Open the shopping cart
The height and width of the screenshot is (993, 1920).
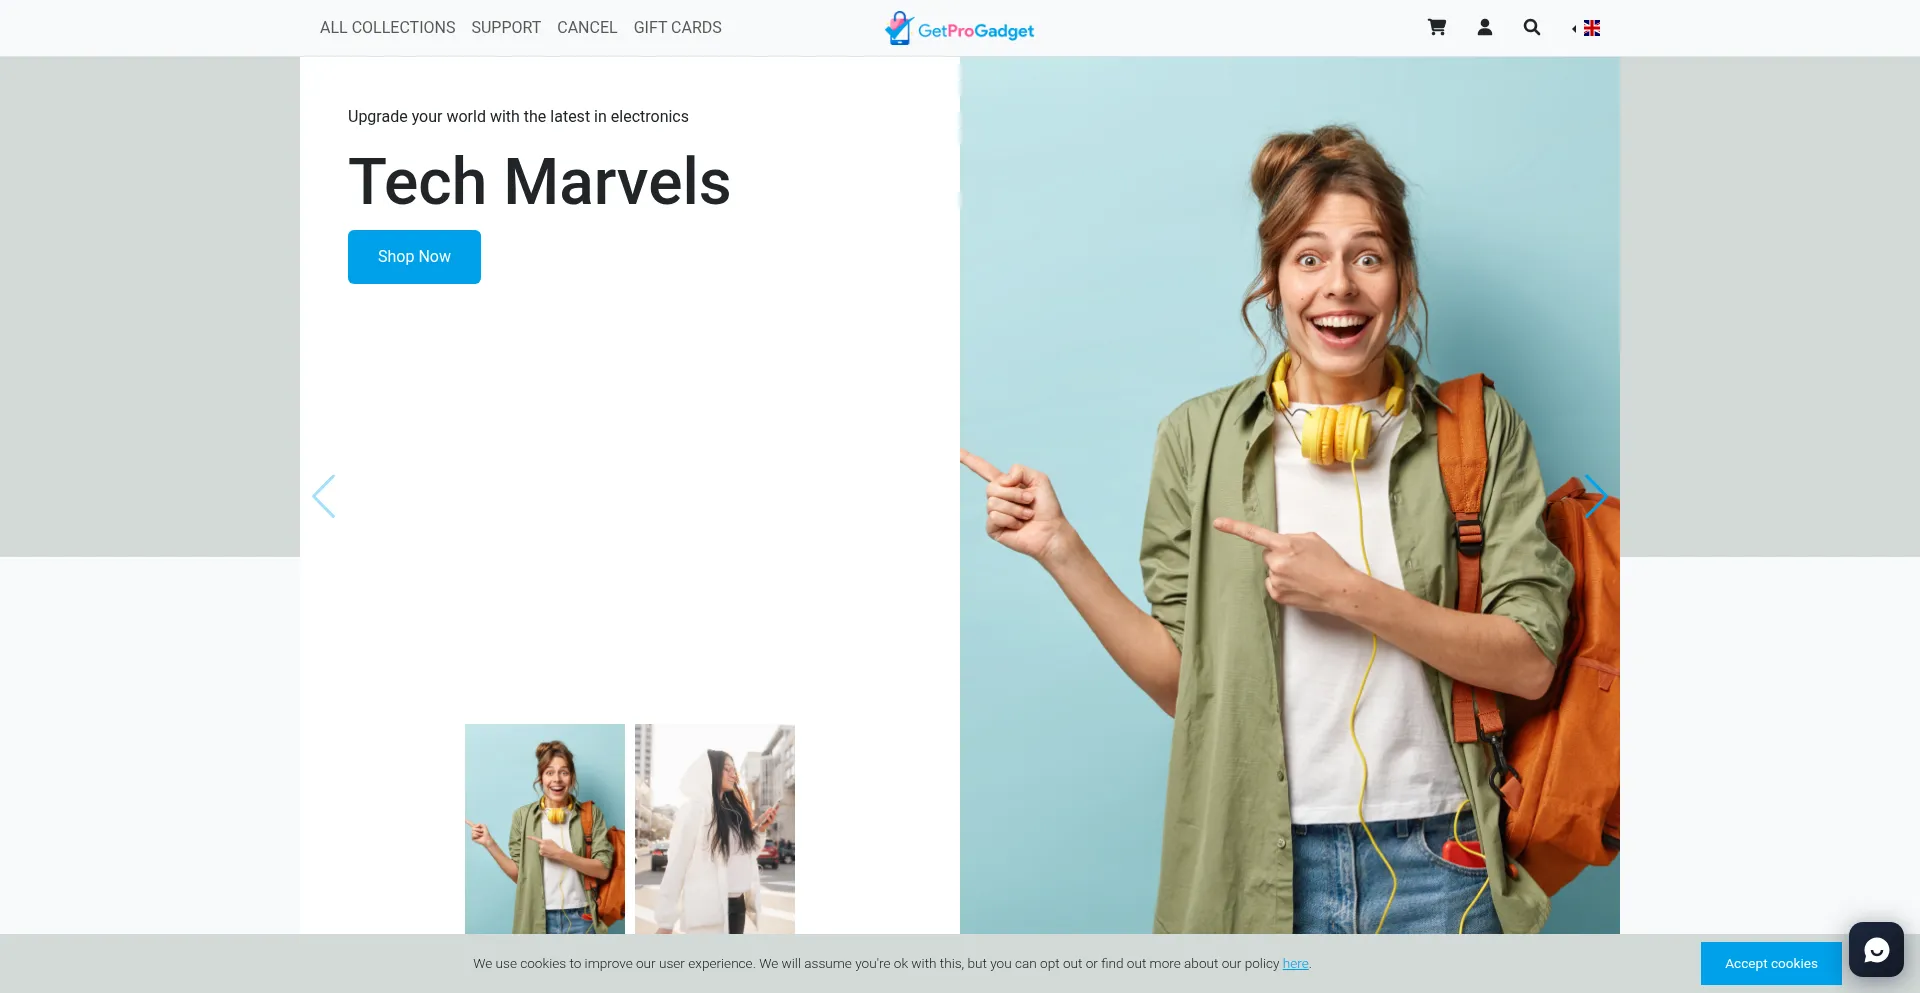pos(1437,28)
